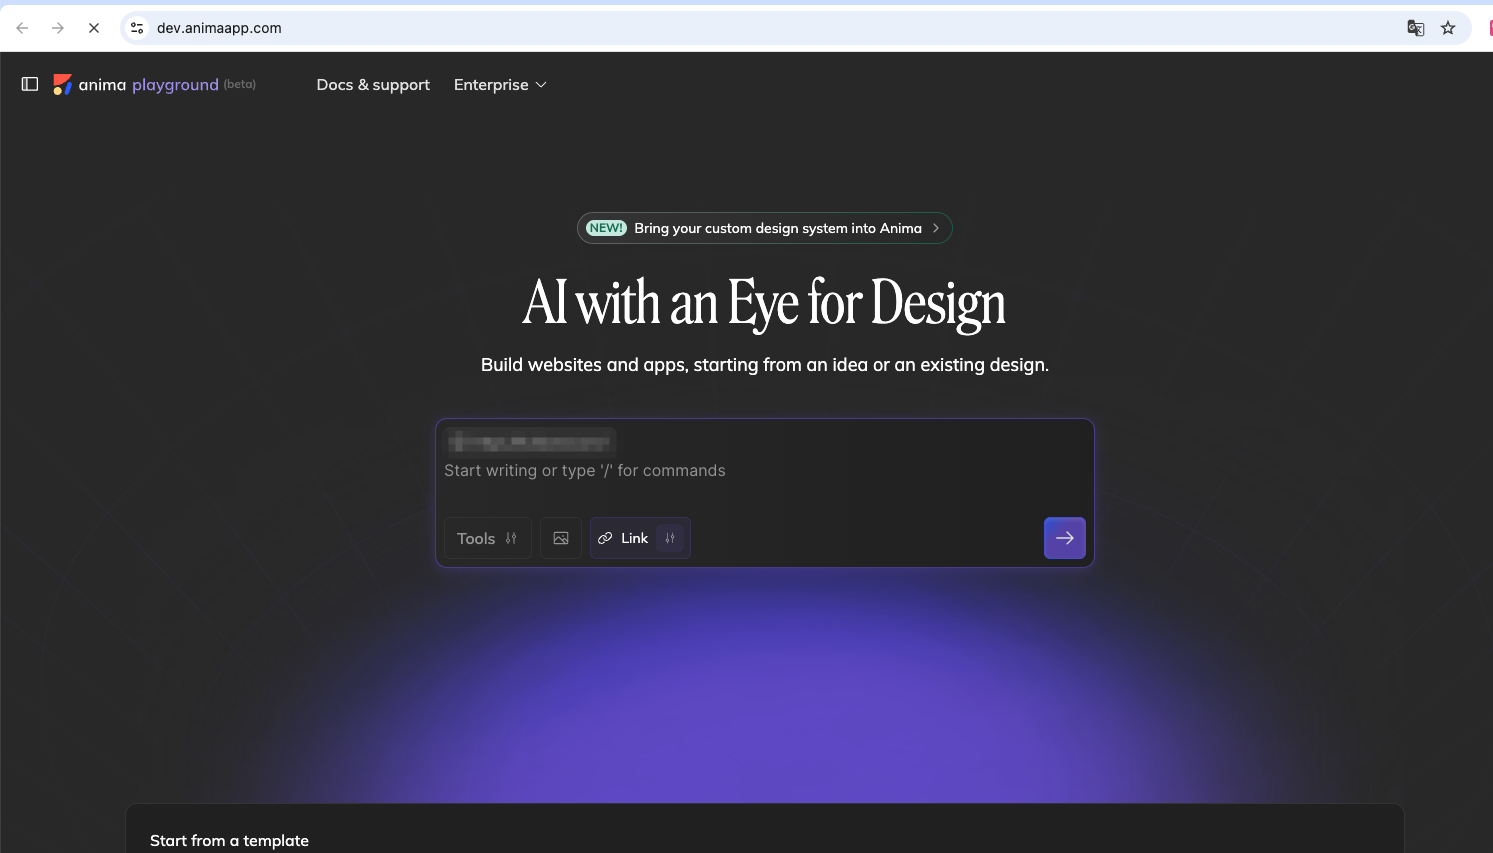Screen dimensions: 1493x853
Task: Expand the Enterprise menu
Action: tap(500, 85)
